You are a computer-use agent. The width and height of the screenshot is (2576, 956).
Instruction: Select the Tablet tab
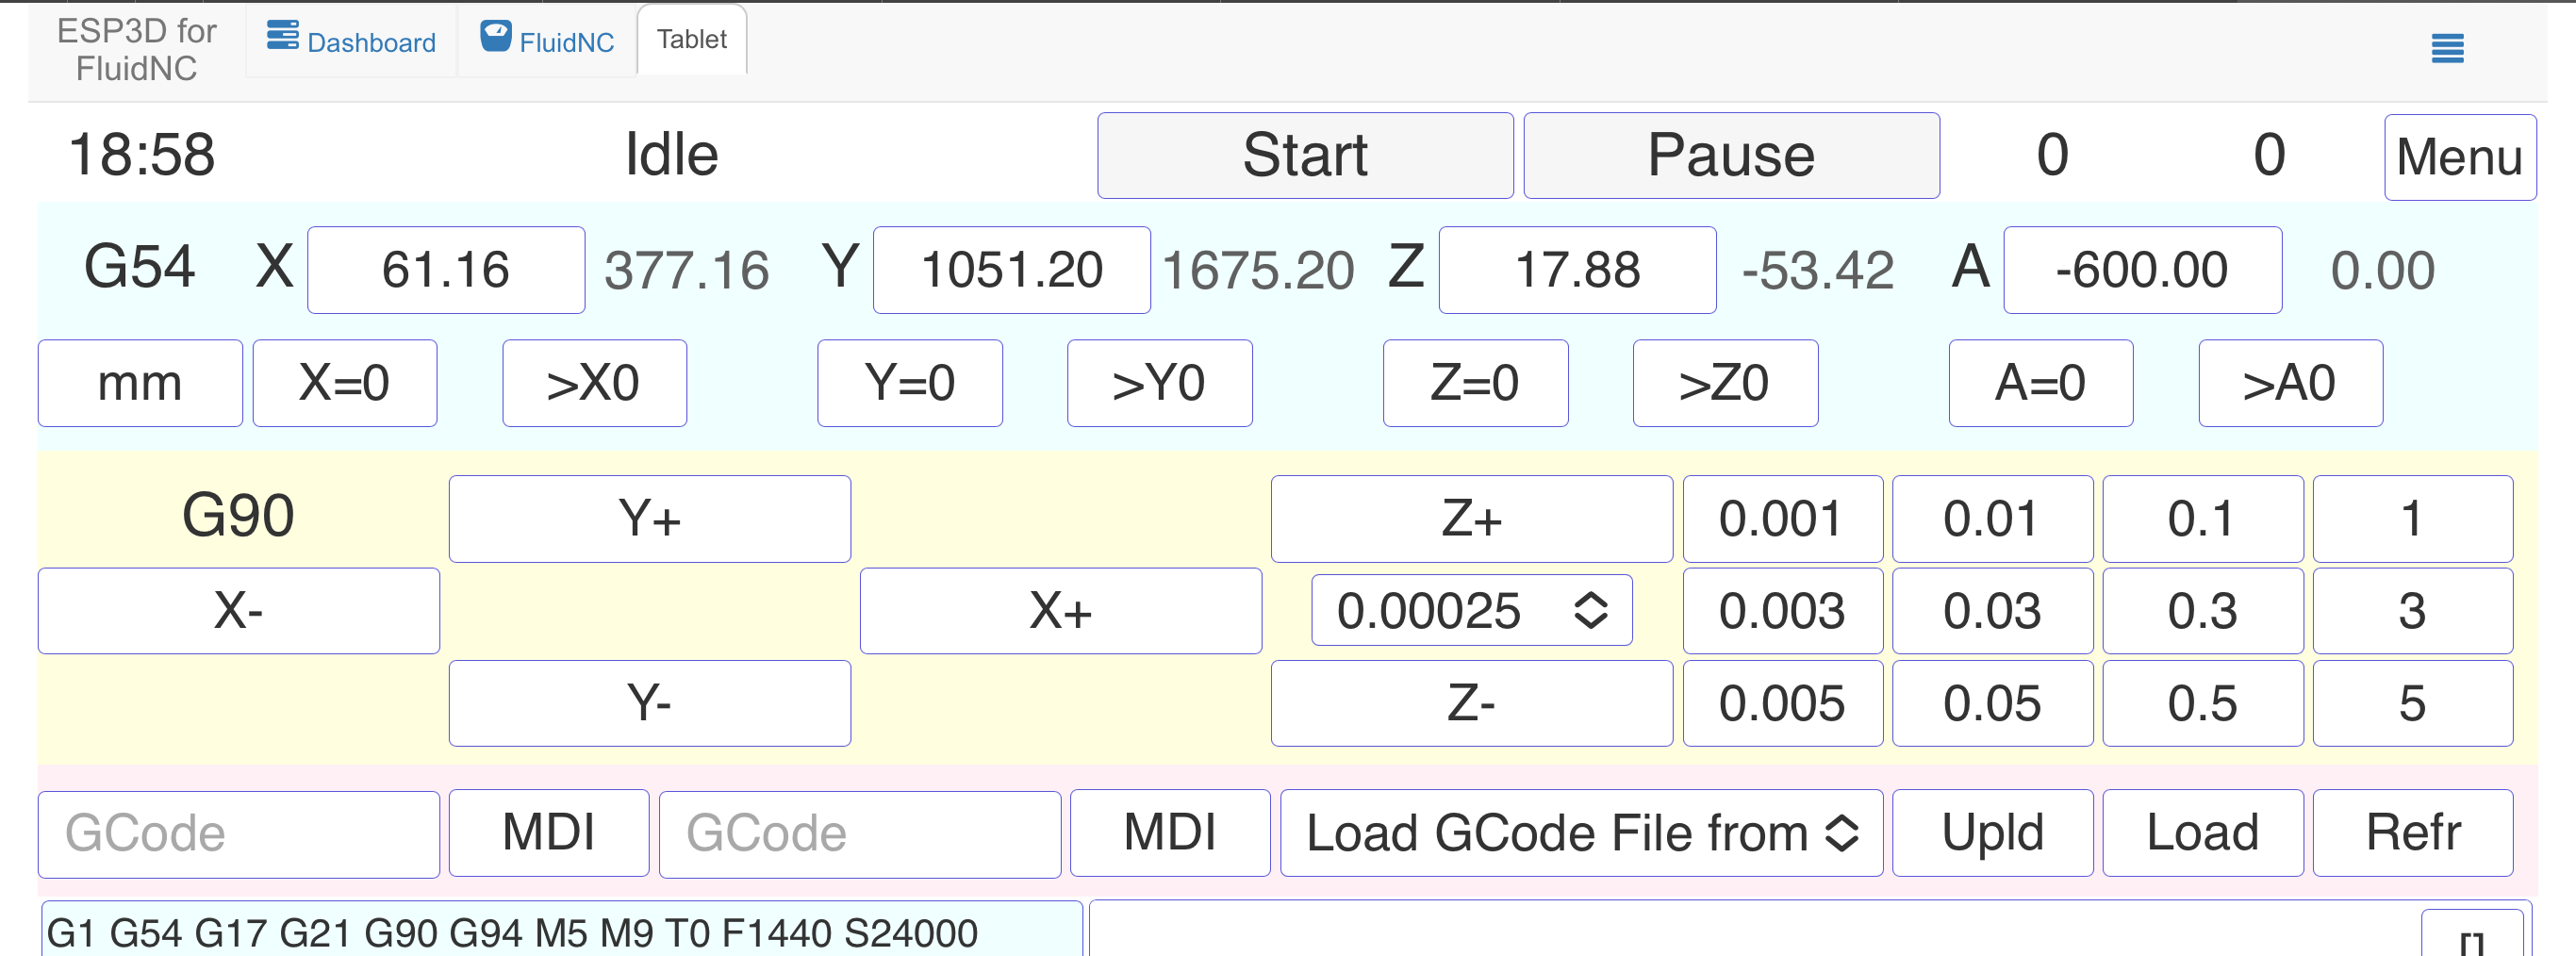(x=691, y=40)
